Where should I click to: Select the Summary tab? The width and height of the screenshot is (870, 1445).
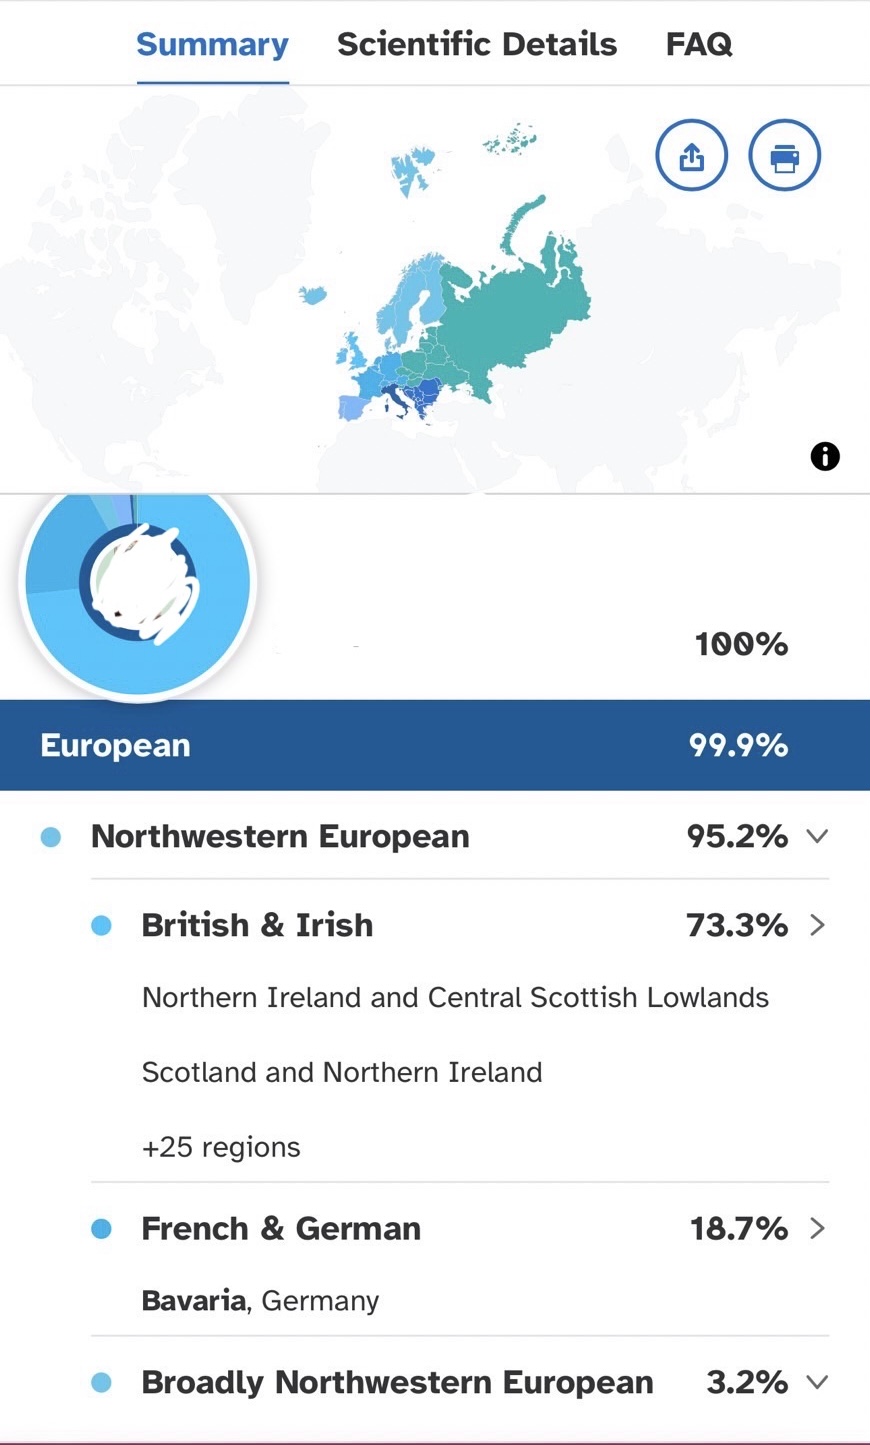[212, 44]
